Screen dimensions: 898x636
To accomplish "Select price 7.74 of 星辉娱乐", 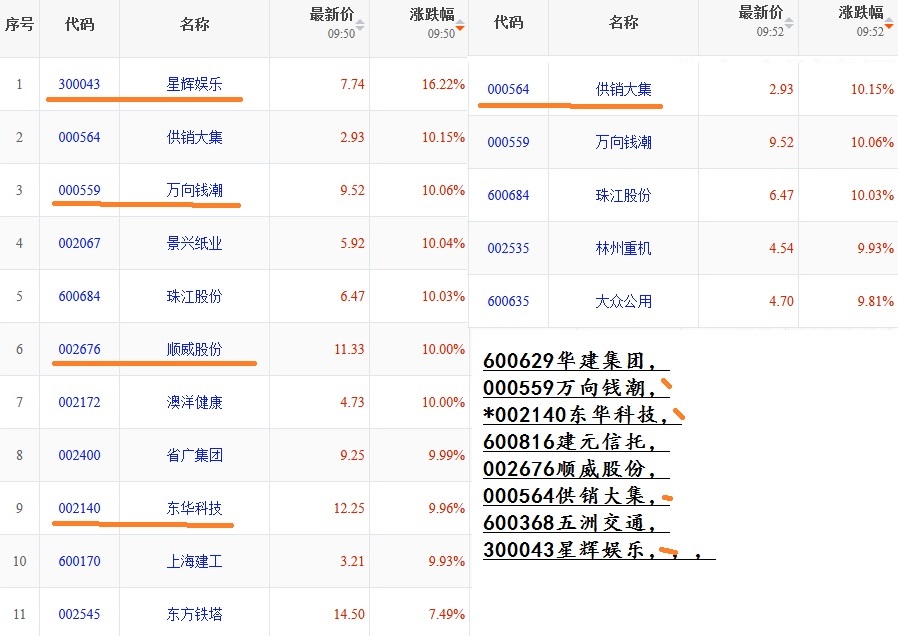I will (352, 84).
